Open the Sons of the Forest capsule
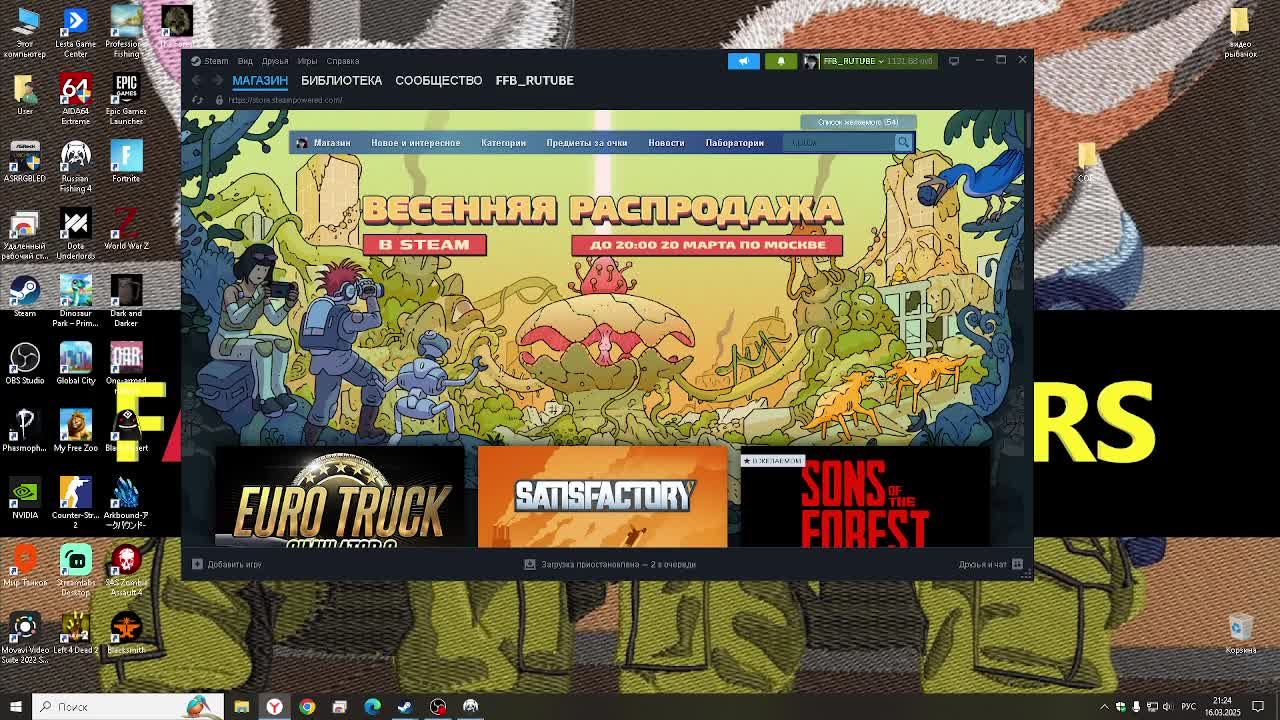The width and height of the screenshot is (1280, 720). [x=865, y=497]
